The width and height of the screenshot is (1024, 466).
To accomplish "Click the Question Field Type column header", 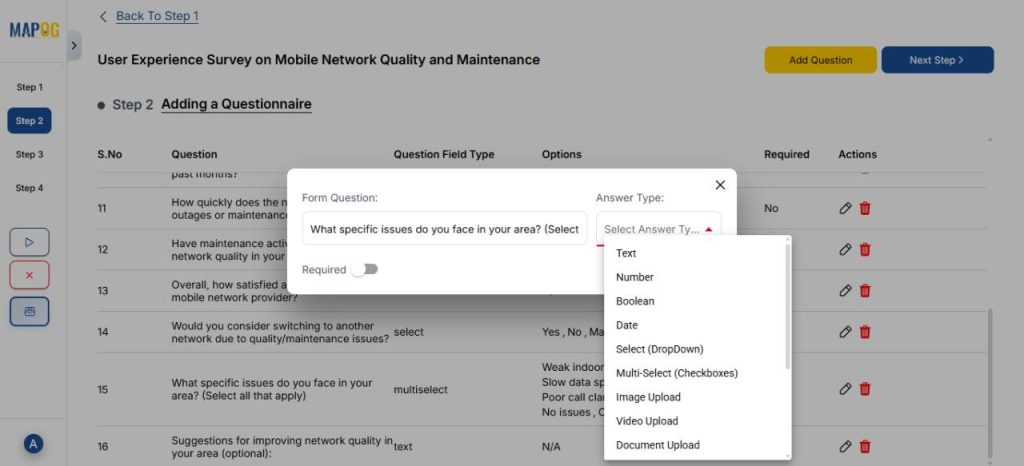I will (x=444, y=155).
